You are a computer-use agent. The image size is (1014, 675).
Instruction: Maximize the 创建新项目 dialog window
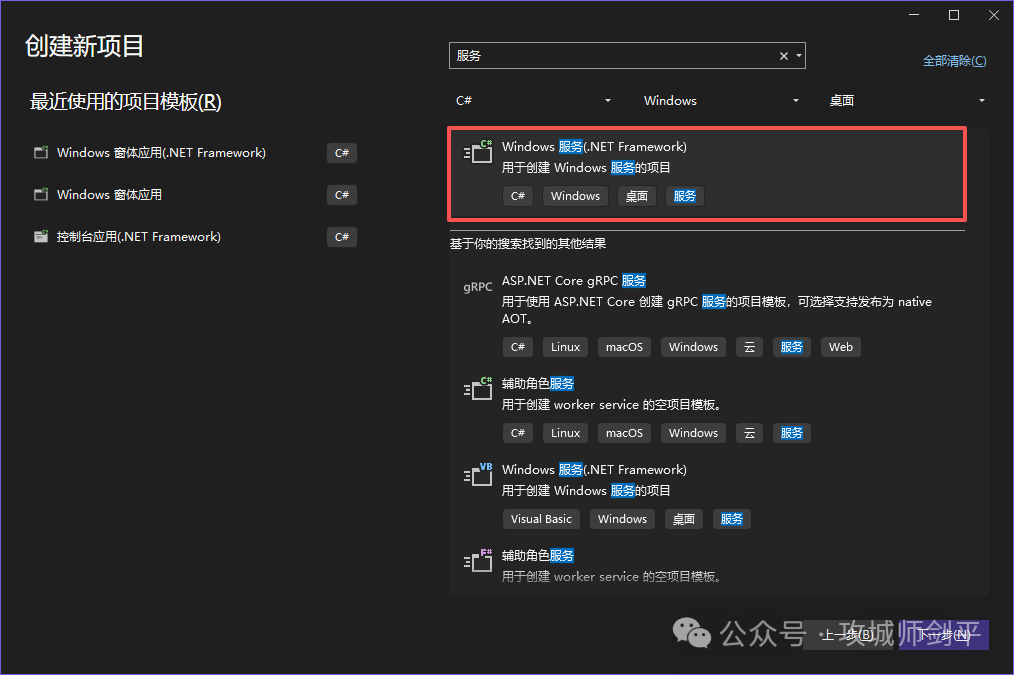point(954,15)
